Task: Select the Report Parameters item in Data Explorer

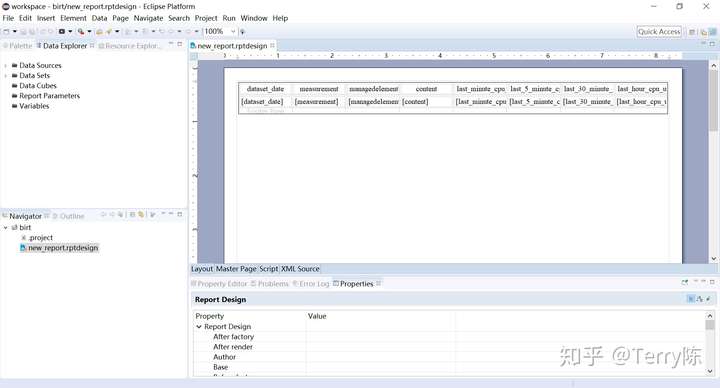Action: (x=50, y=96)
